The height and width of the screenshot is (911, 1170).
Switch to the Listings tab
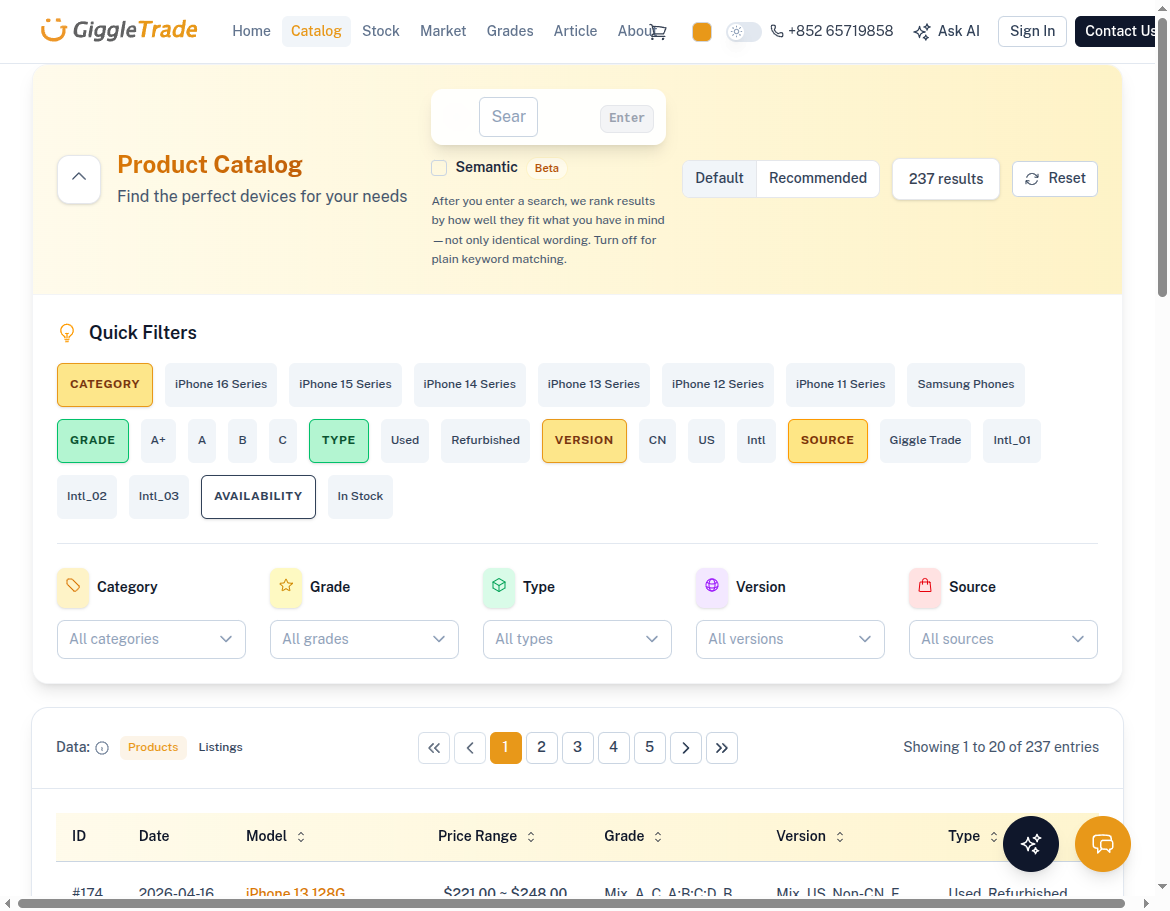(218, 747)
